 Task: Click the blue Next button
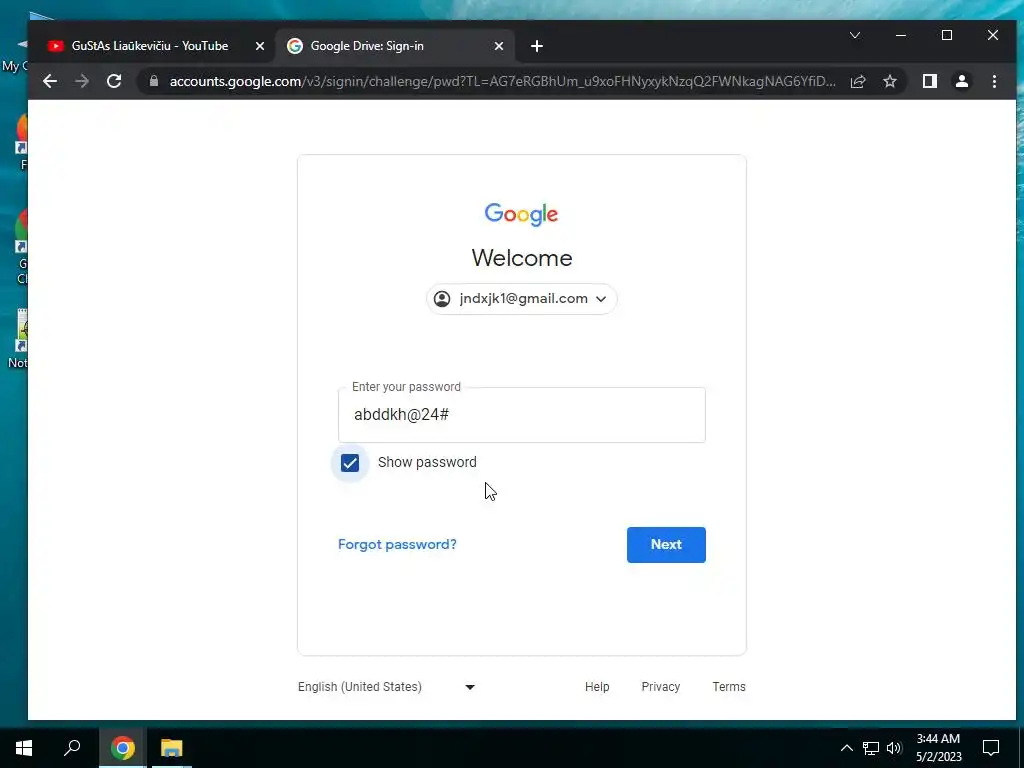(666, 545)
